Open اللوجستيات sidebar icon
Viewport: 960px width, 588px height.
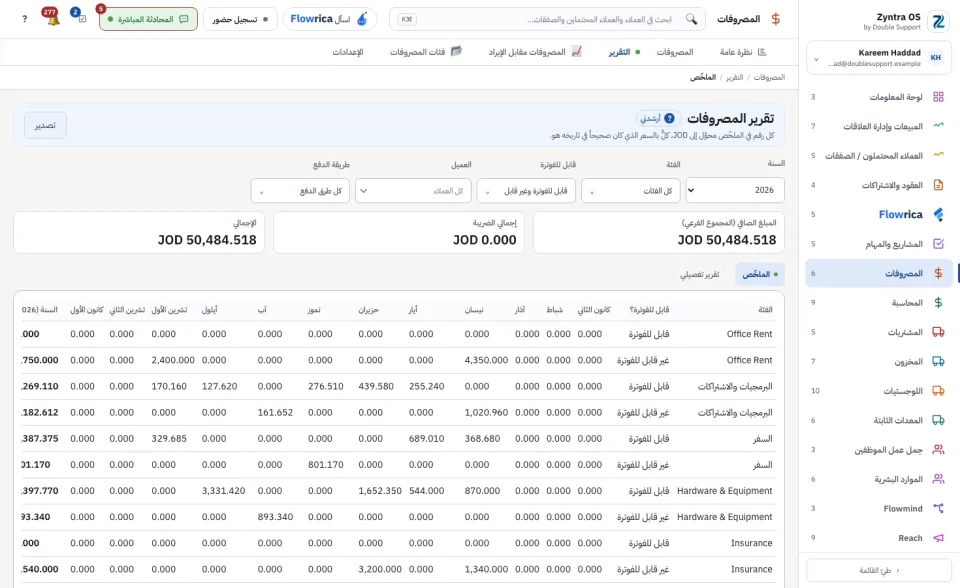coord(938,391)
